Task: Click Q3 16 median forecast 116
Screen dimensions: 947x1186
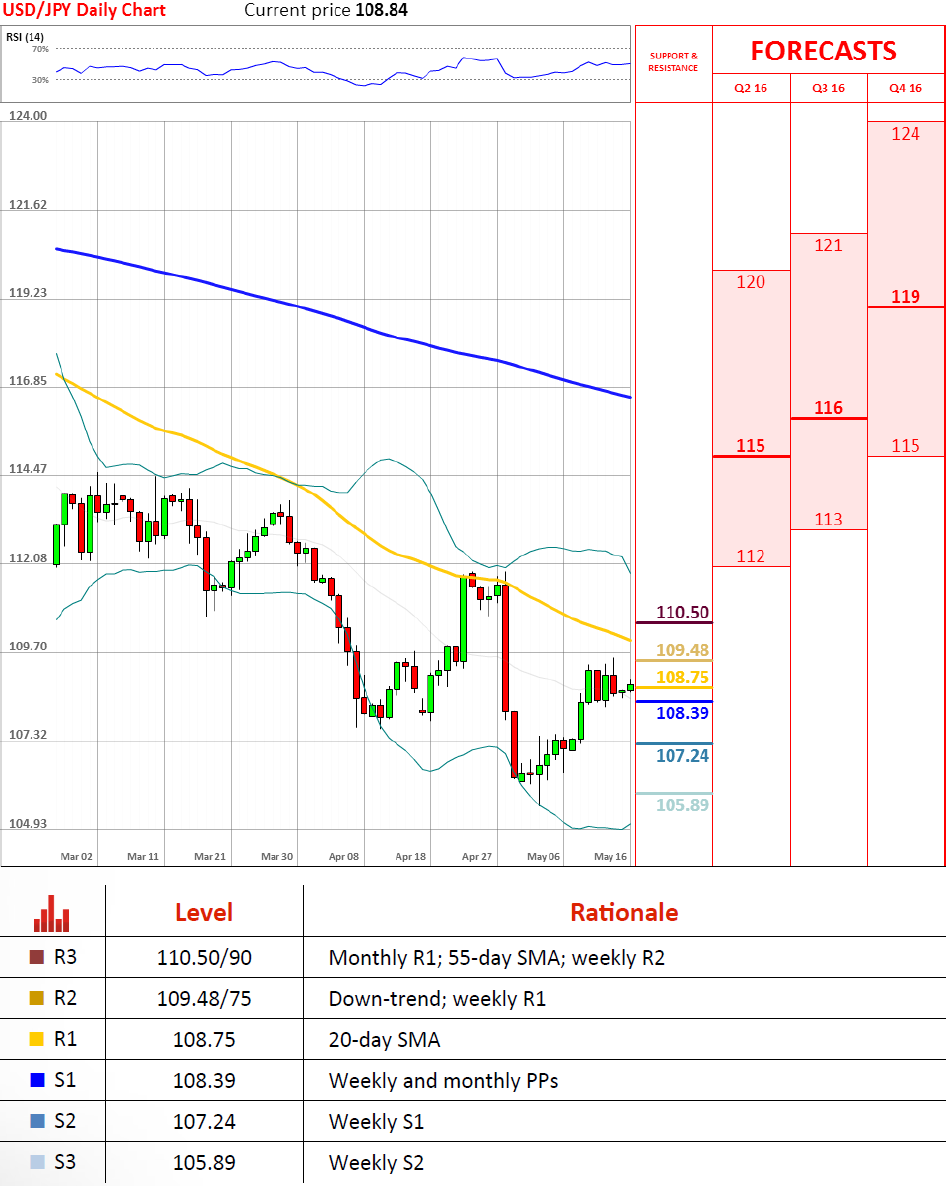Action: point(828,408)
